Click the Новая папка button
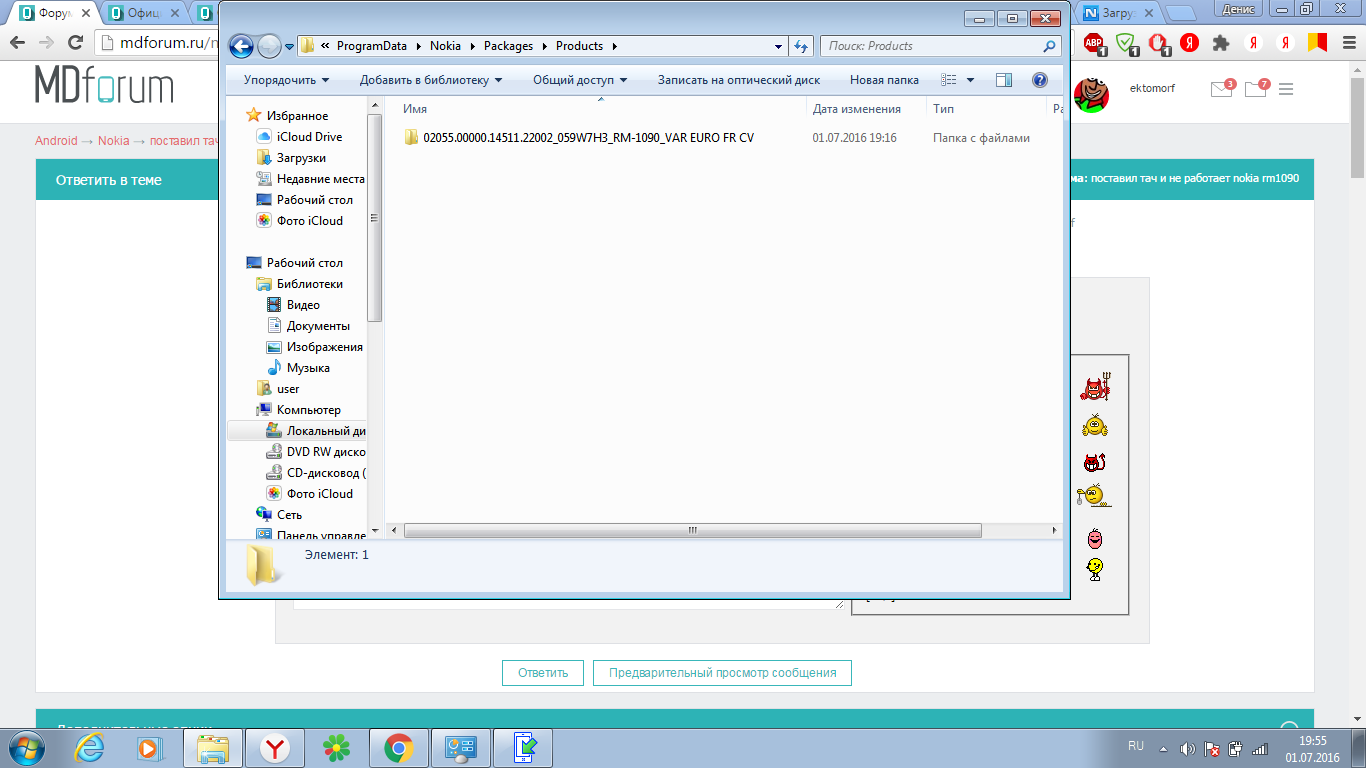Viewport: 1366px width, 768px height. tap(884, 80)
